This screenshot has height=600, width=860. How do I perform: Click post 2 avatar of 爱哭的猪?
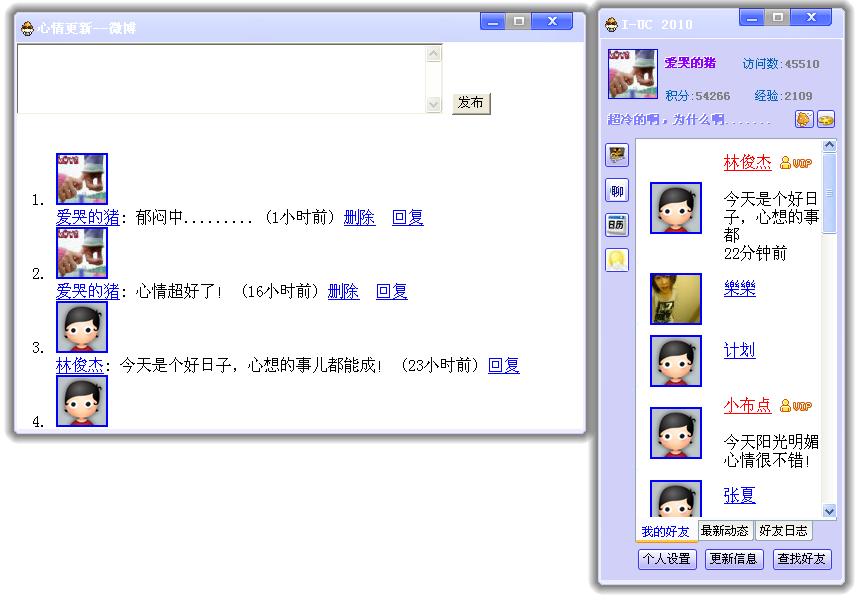pos(82,253)
